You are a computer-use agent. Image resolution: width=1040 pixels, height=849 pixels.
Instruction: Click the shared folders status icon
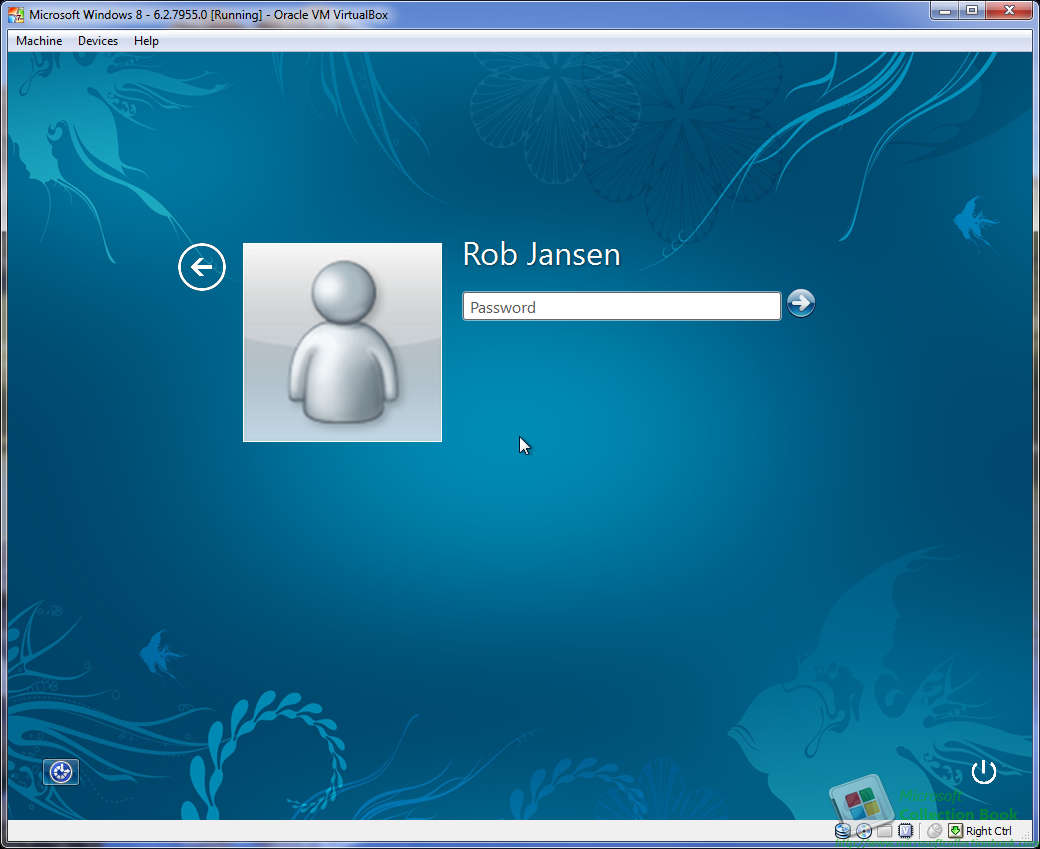coord(884,830)
